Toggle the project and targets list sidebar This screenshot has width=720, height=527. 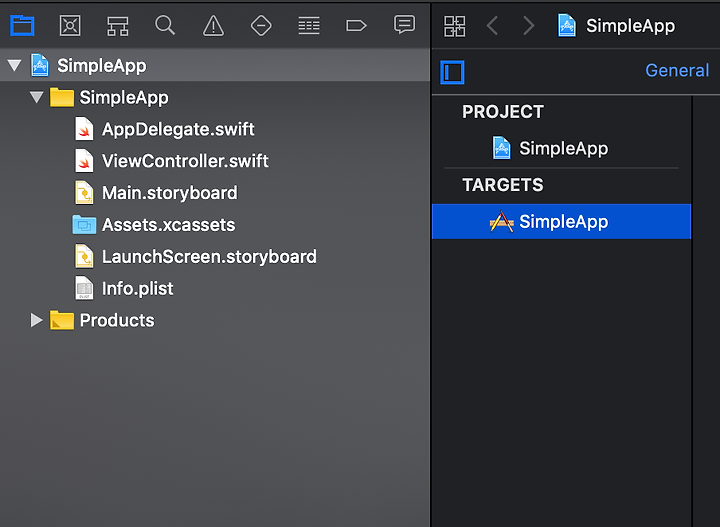(452, 72)
